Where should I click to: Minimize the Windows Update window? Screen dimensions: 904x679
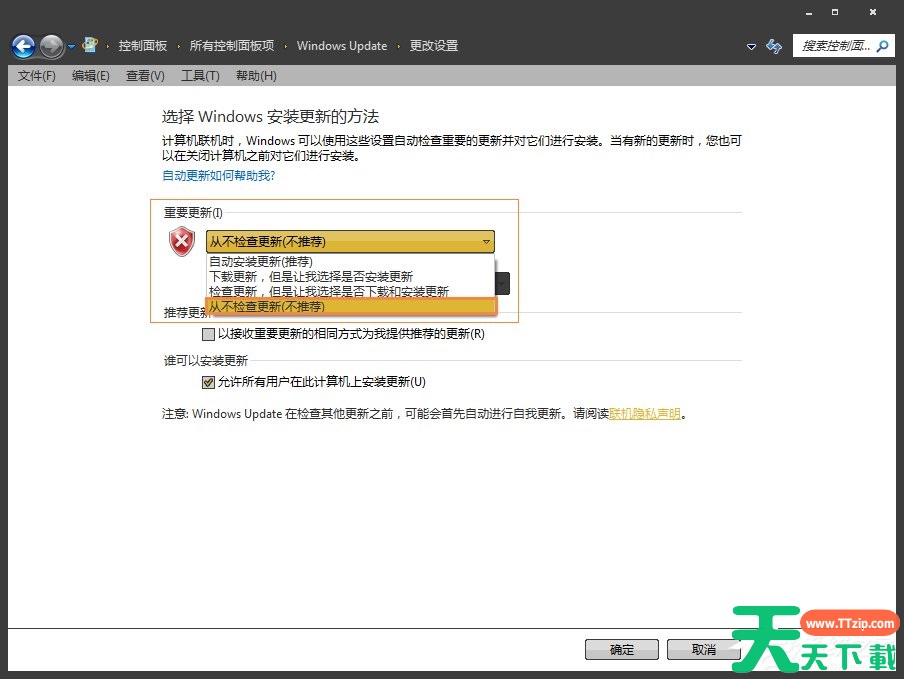click(x=809, y=12)
